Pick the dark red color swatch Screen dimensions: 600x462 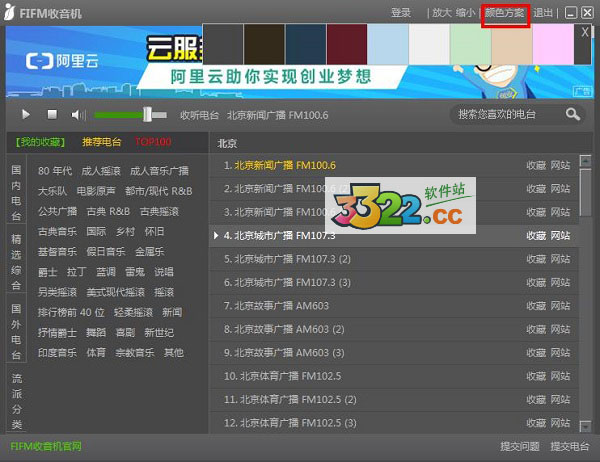tap(346, 47)
